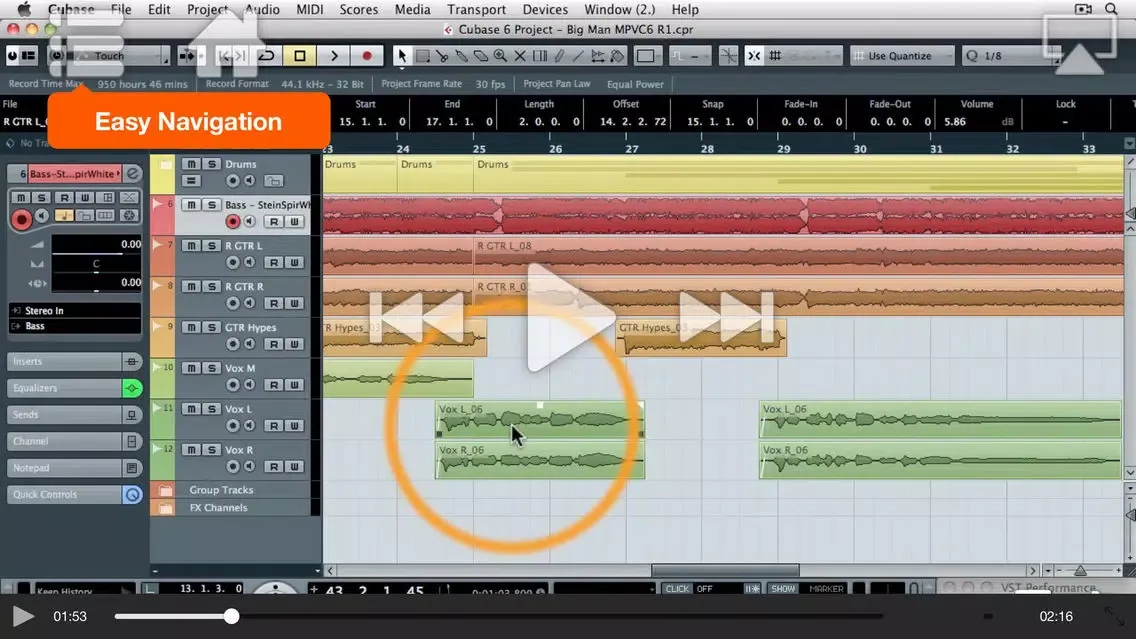Viewport: 1136px width, 639px height.
Task: Solo the R GTR R track
Action: [212, 286]
